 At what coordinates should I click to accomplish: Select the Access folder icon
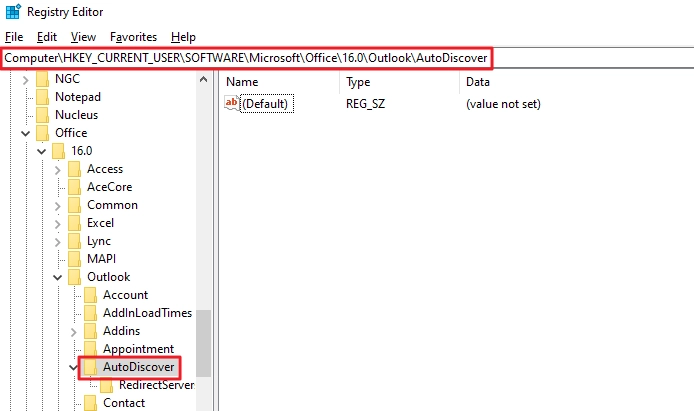pos(74,169)
